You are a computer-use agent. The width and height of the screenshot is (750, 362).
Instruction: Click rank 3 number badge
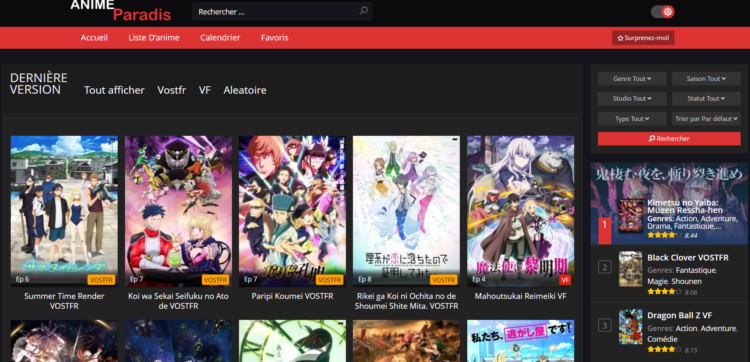pyautogui.click(x=605, y=326)
